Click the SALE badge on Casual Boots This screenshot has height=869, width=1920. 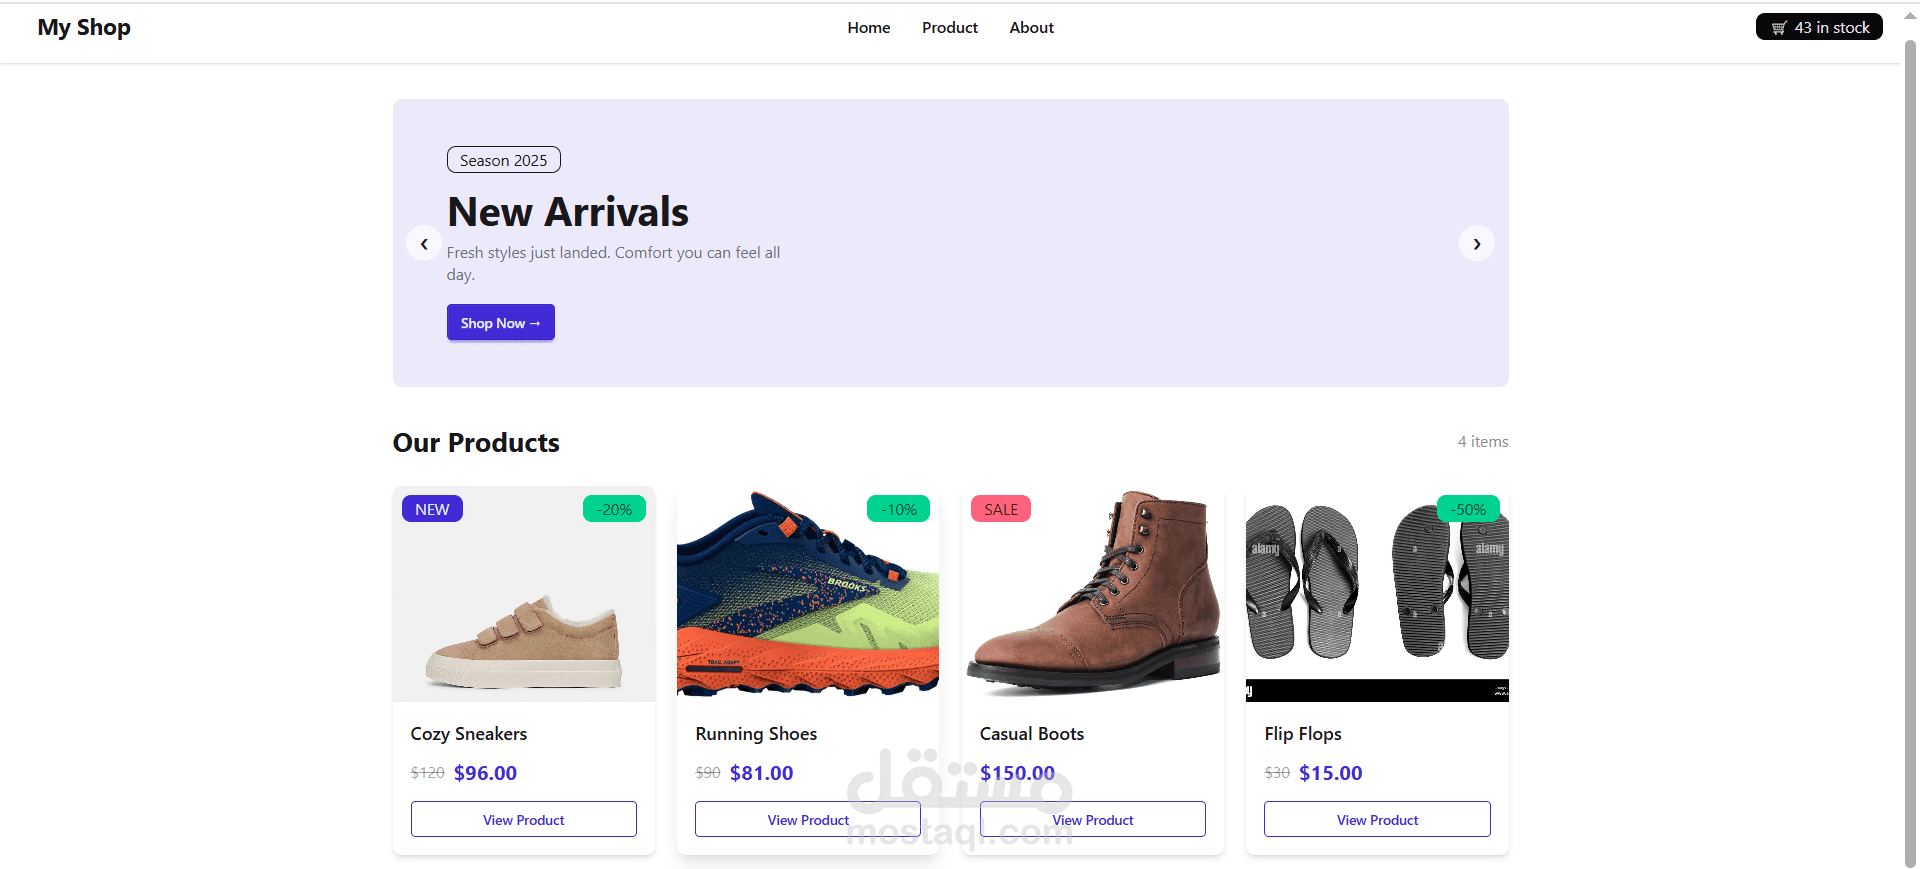(x=1001, y=509)
